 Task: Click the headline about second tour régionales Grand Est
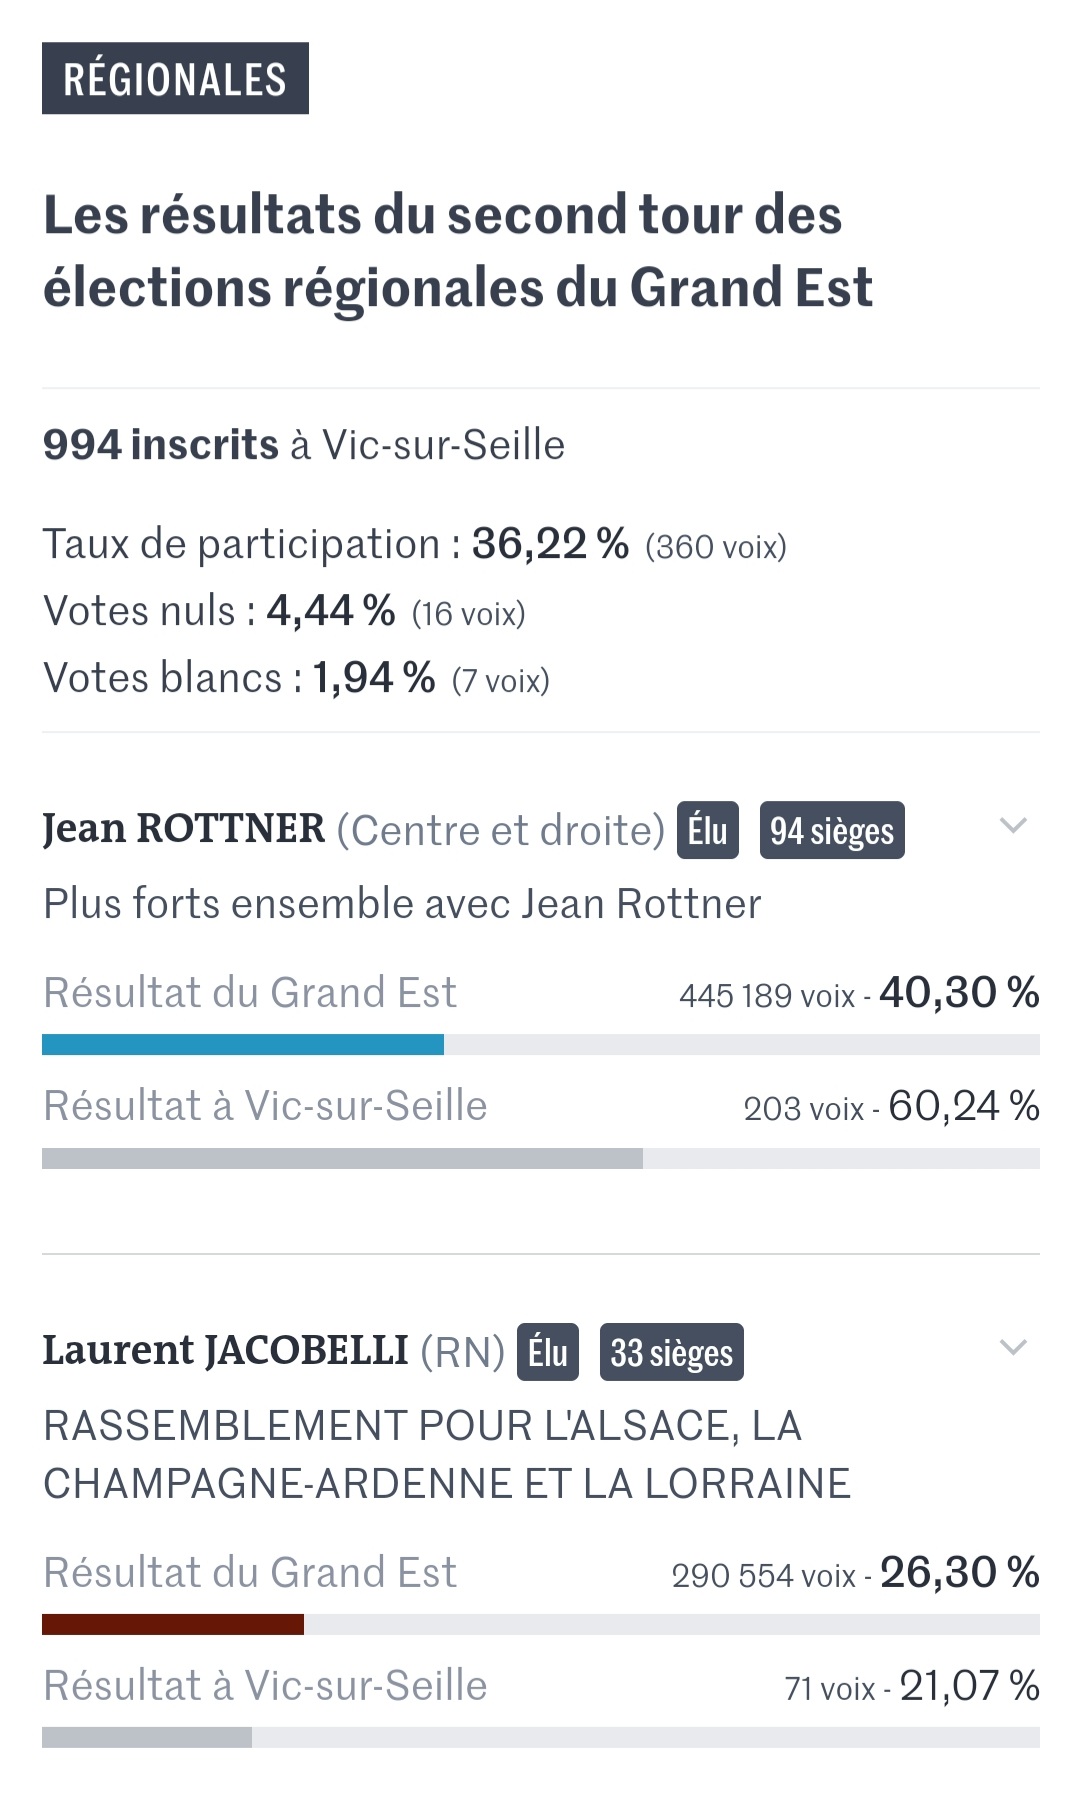point(458,251)
